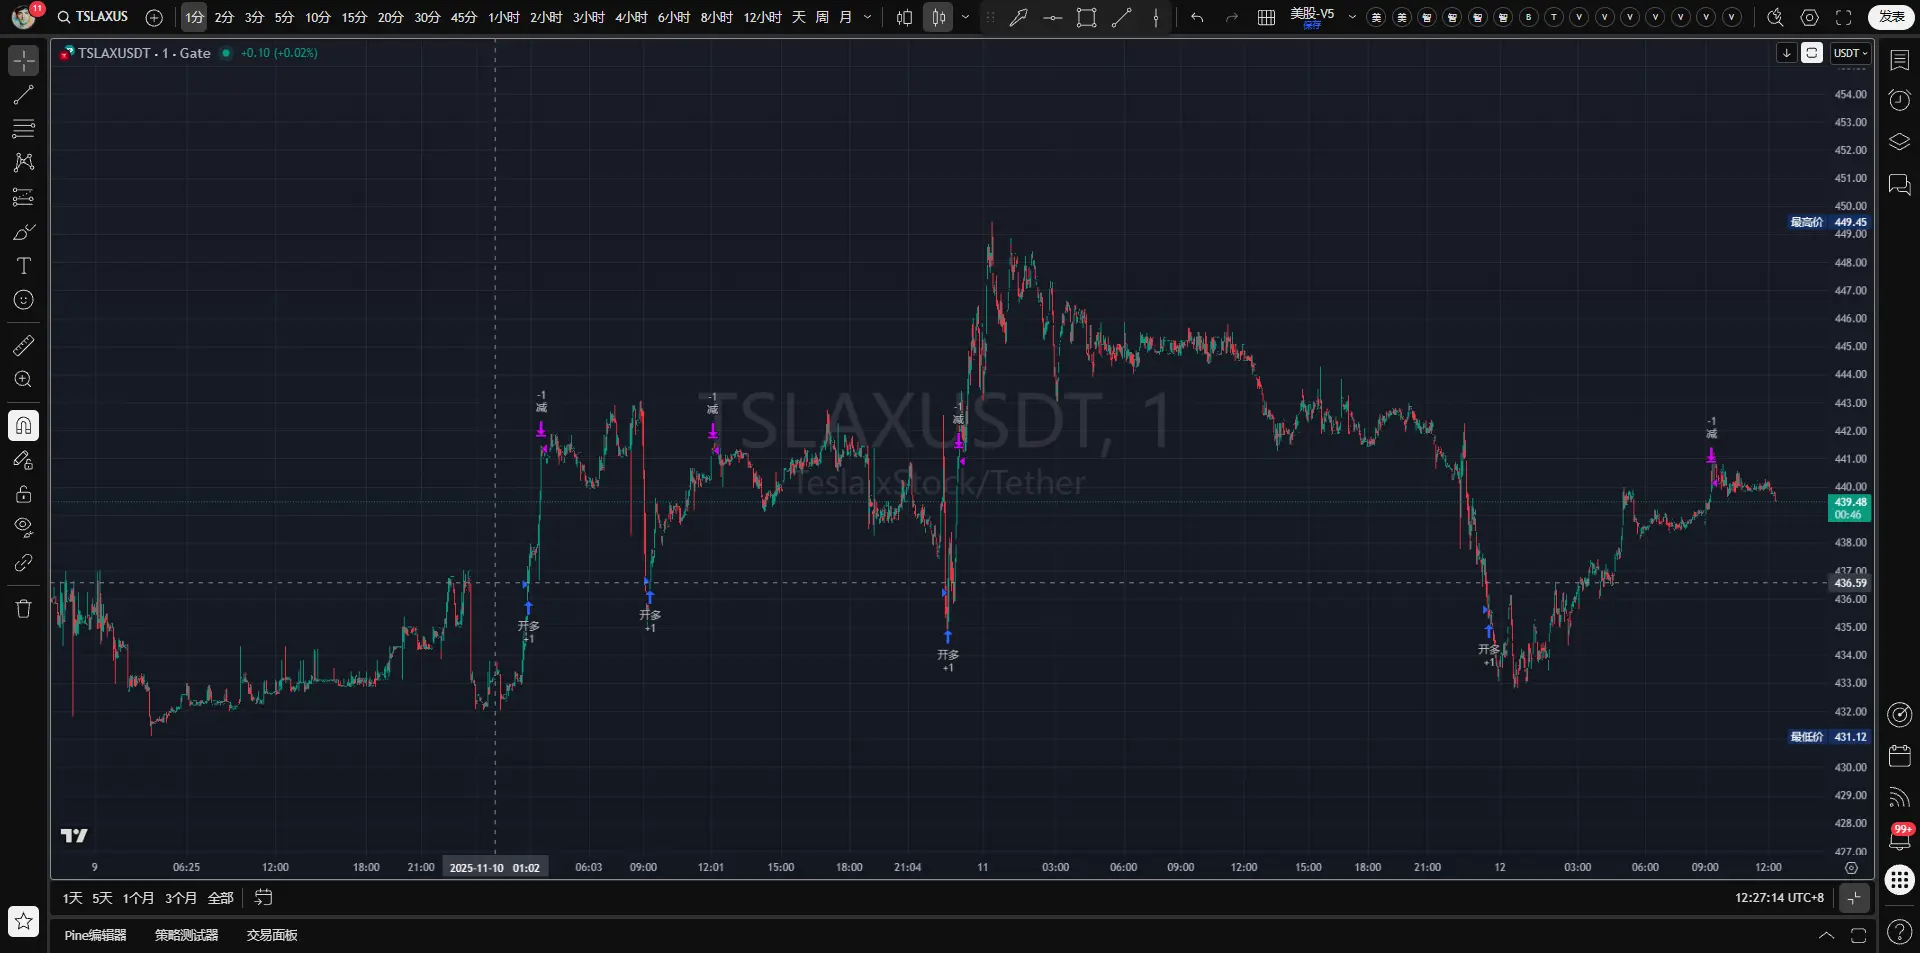Screen dimensions: 1920x953
Task: Open the alerts clock icon
Action: pyautogui.click(x=1900, y=100)
